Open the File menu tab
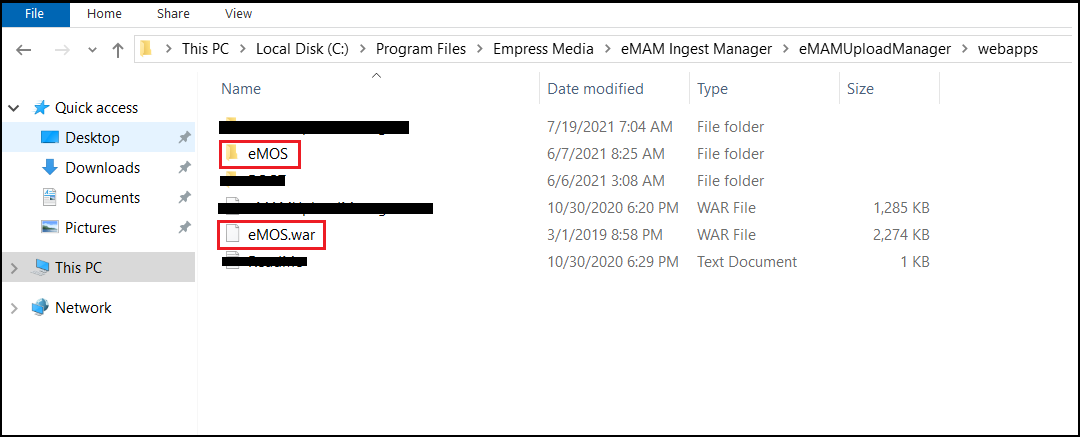The height and width of the screenshot is (437, 1080). click(x=34, y=13)
